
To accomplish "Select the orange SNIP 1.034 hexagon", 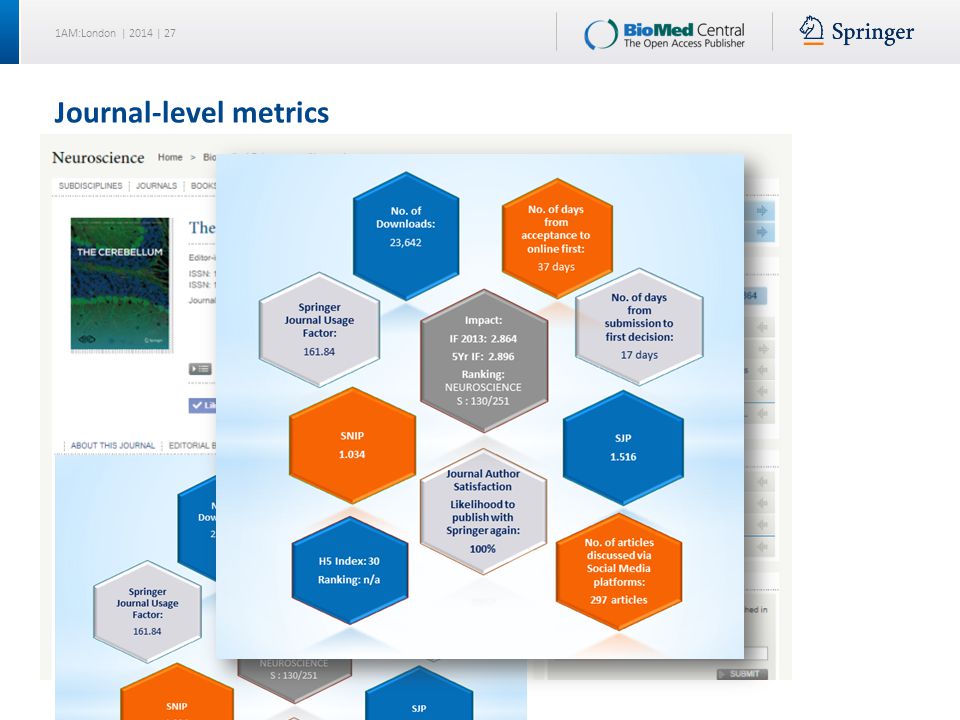I will (x=352, y=445).
